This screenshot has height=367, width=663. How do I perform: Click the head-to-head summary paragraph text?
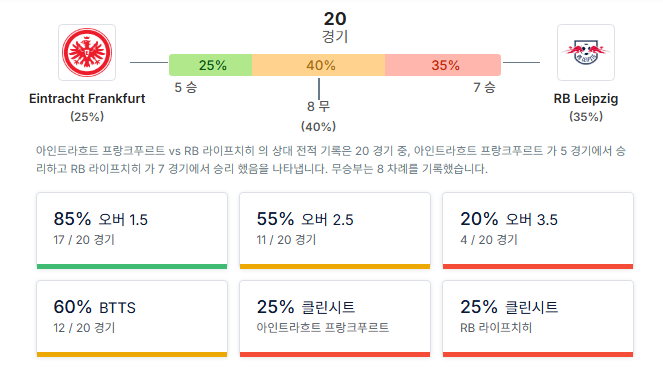[x=331, y=160]
